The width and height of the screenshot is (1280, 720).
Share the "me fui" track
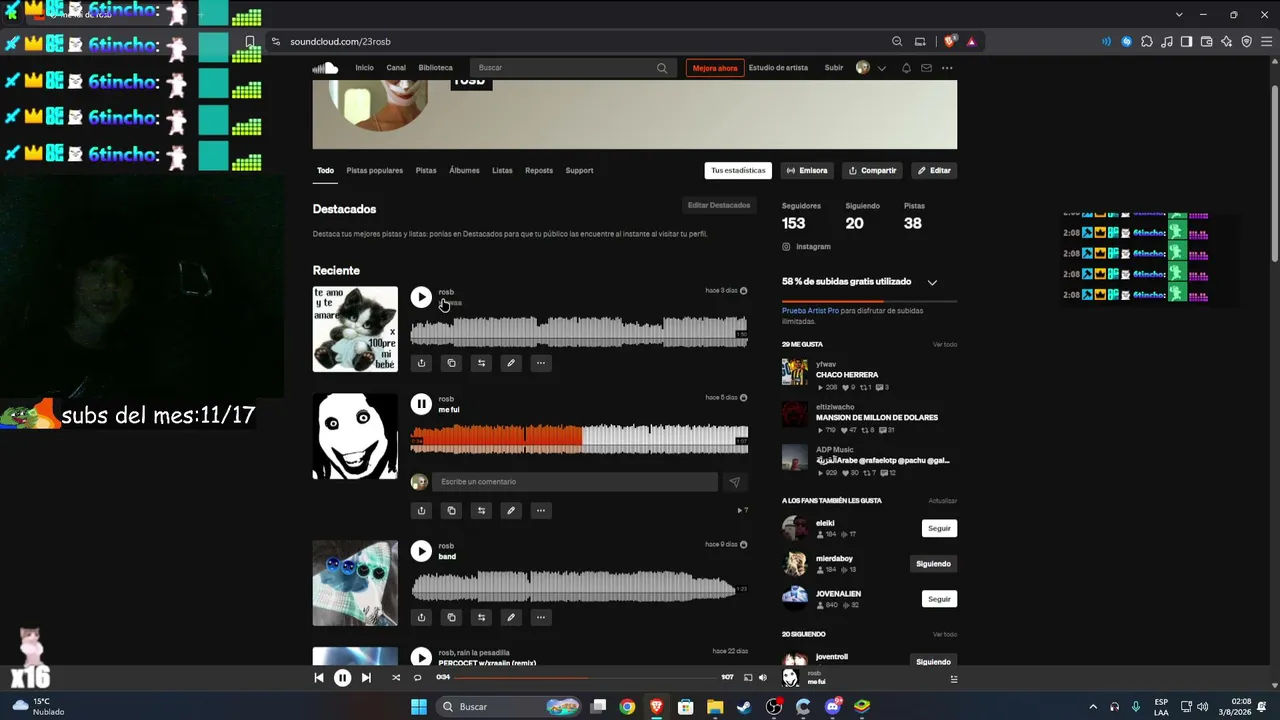421,510
